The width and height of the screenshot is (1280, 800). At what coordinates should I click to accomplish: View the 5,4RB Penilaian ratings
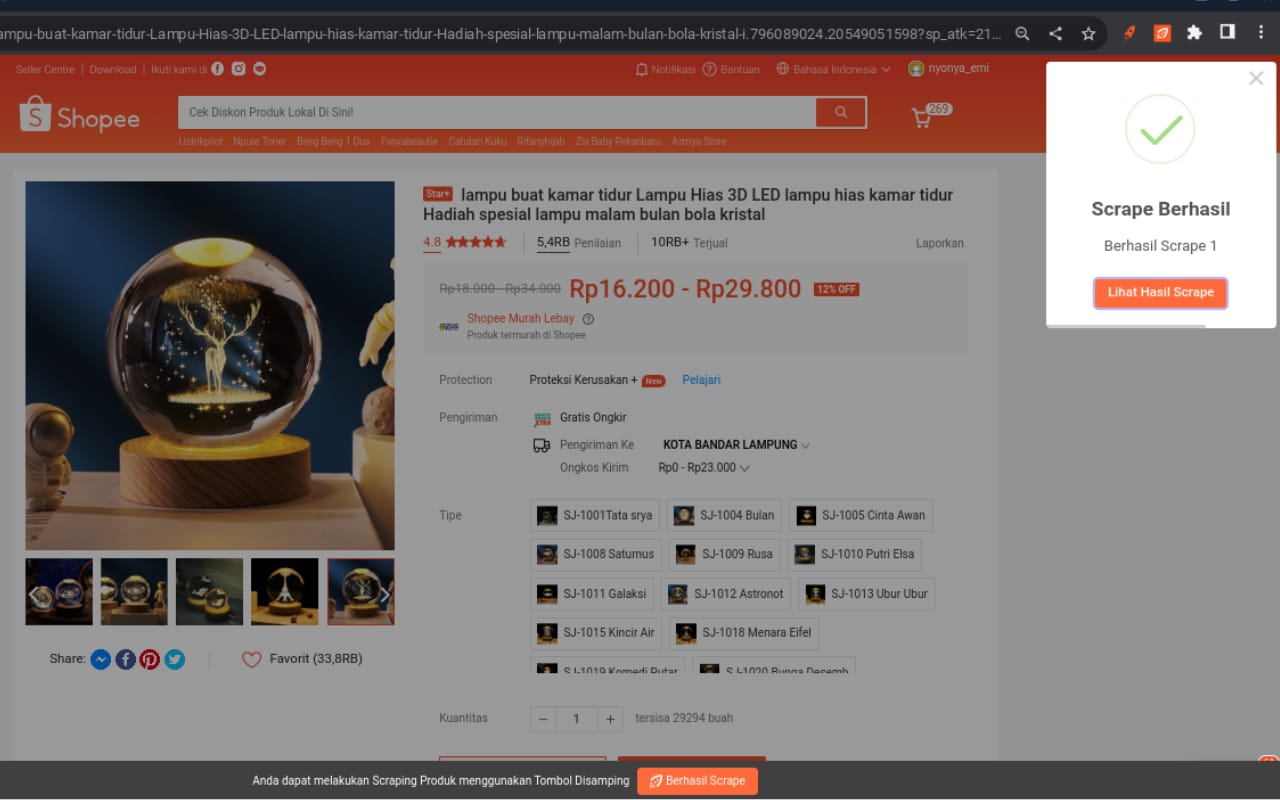[x=579, y=243]
